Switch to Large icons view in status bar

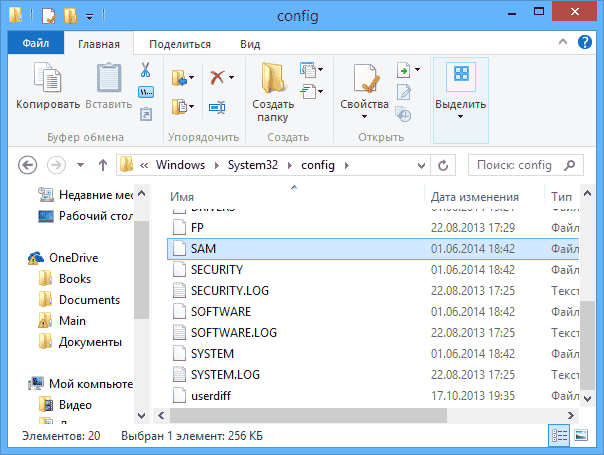pyautogui.click(x=581, y=436)
